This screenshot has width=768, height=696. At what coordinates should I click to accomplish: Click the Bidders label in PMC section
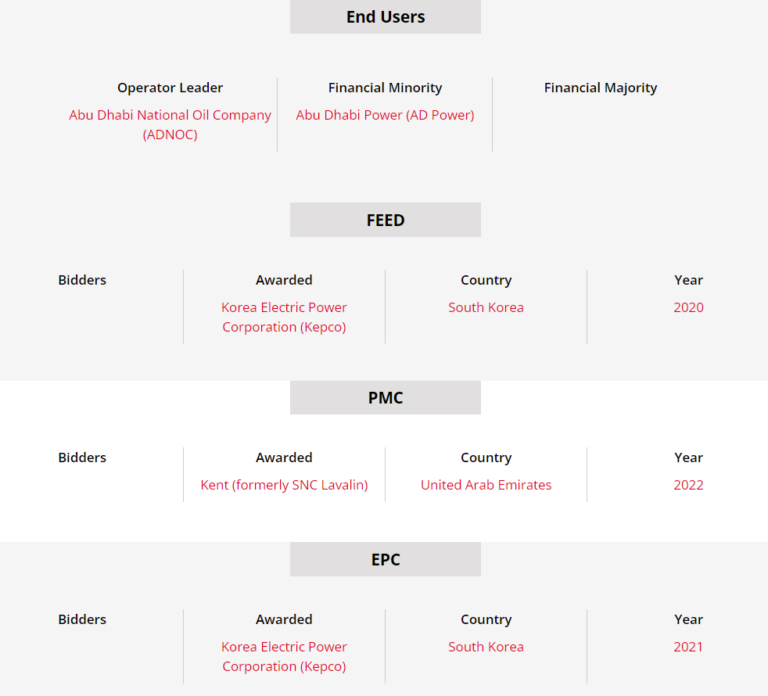pyautogui.click(x=82, y=458)
